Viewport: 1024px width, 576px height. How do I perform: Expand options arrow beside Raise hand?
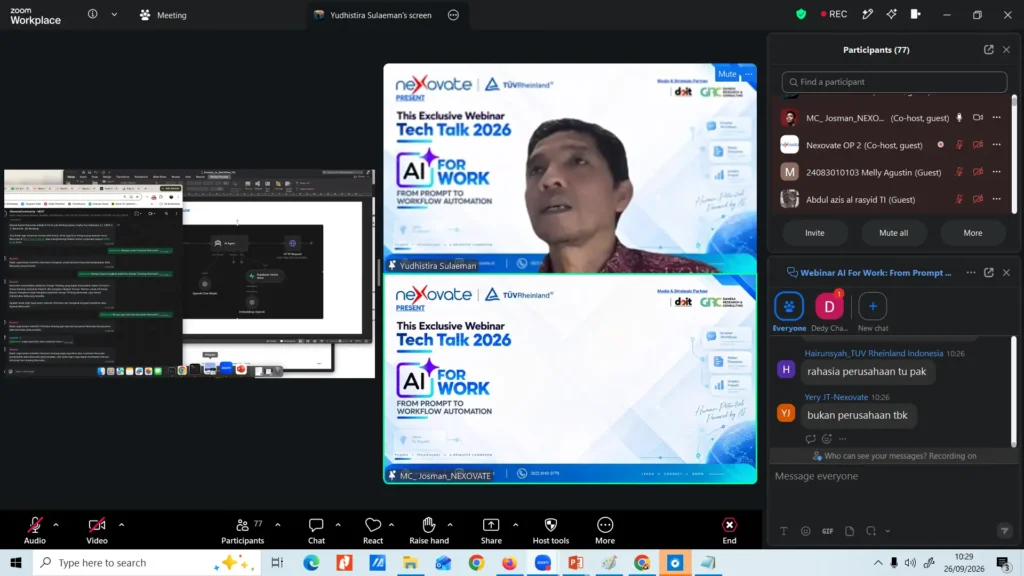450,524
